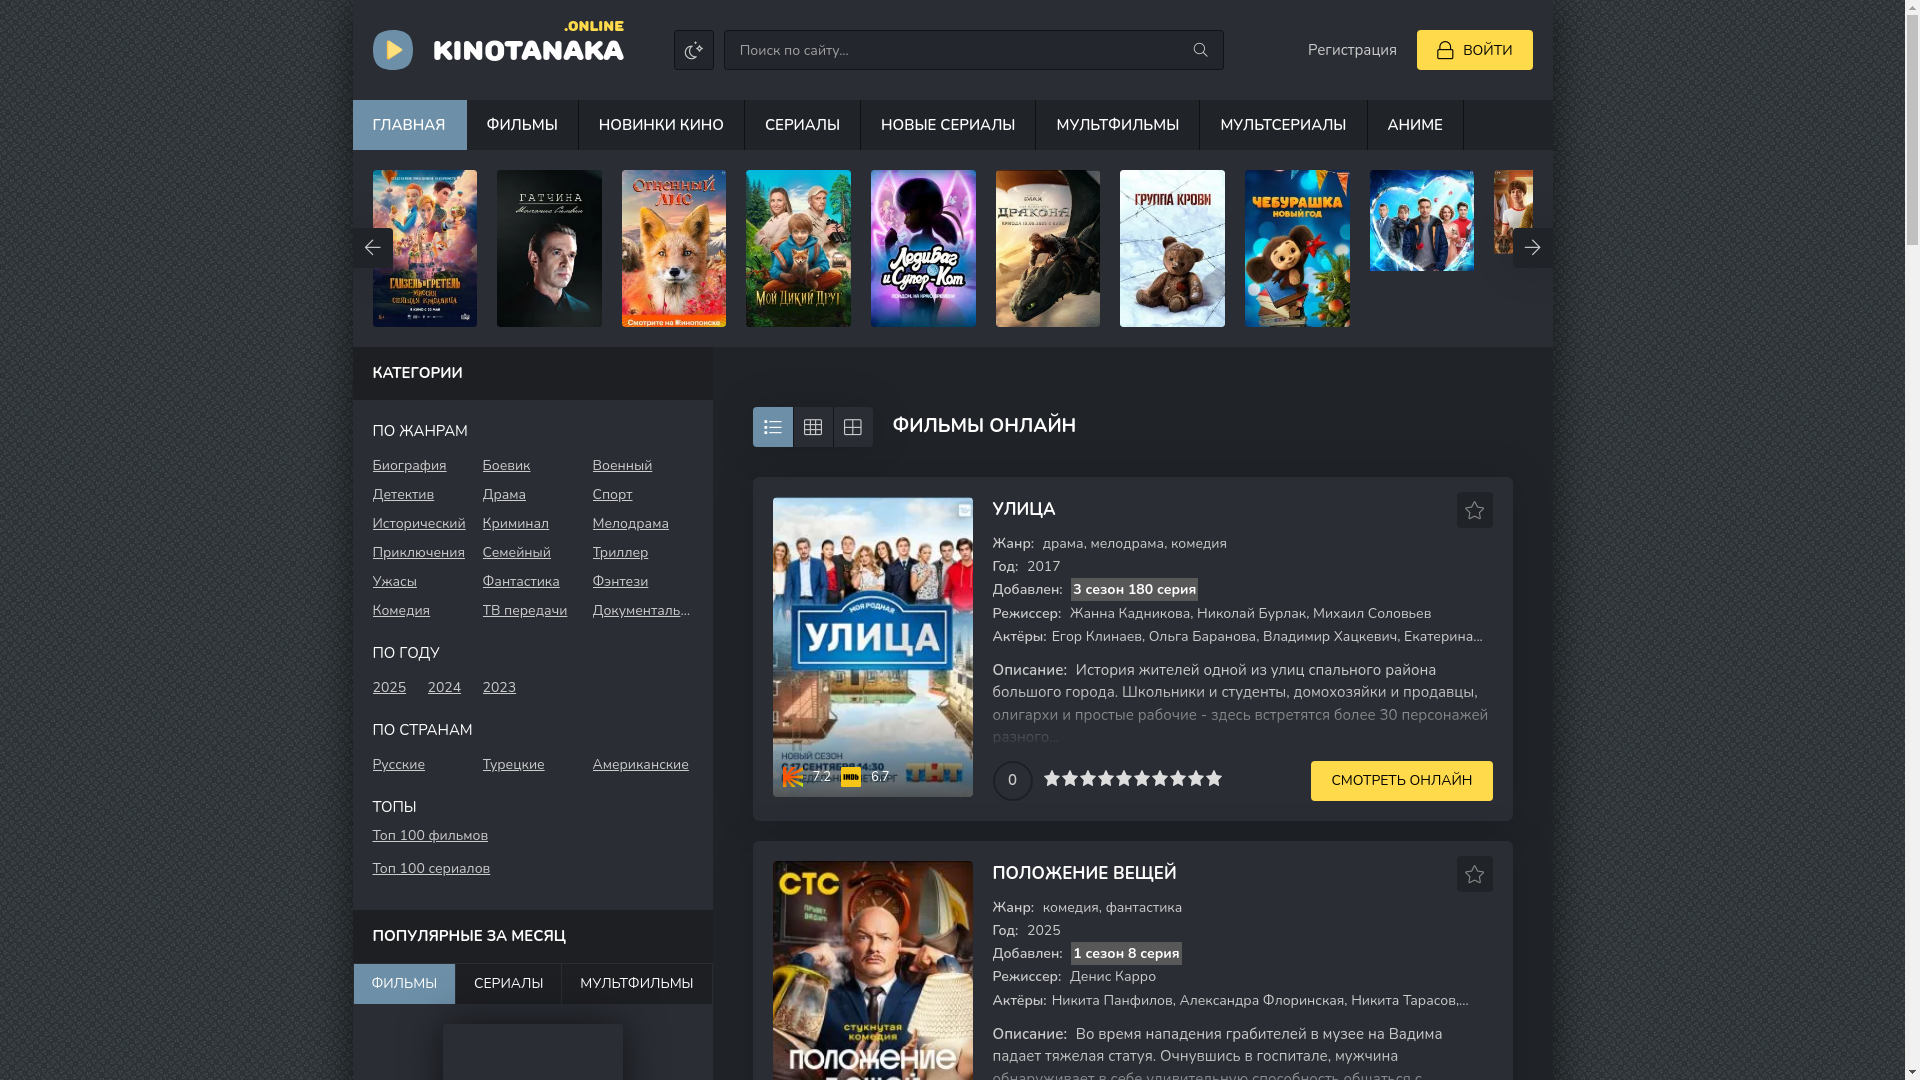Screen dimensions: 1920x1080
Task: Open the ПОЛОЖЕНИЕ ВЕЩЕЙ title link
Action: pos(1084,874)
